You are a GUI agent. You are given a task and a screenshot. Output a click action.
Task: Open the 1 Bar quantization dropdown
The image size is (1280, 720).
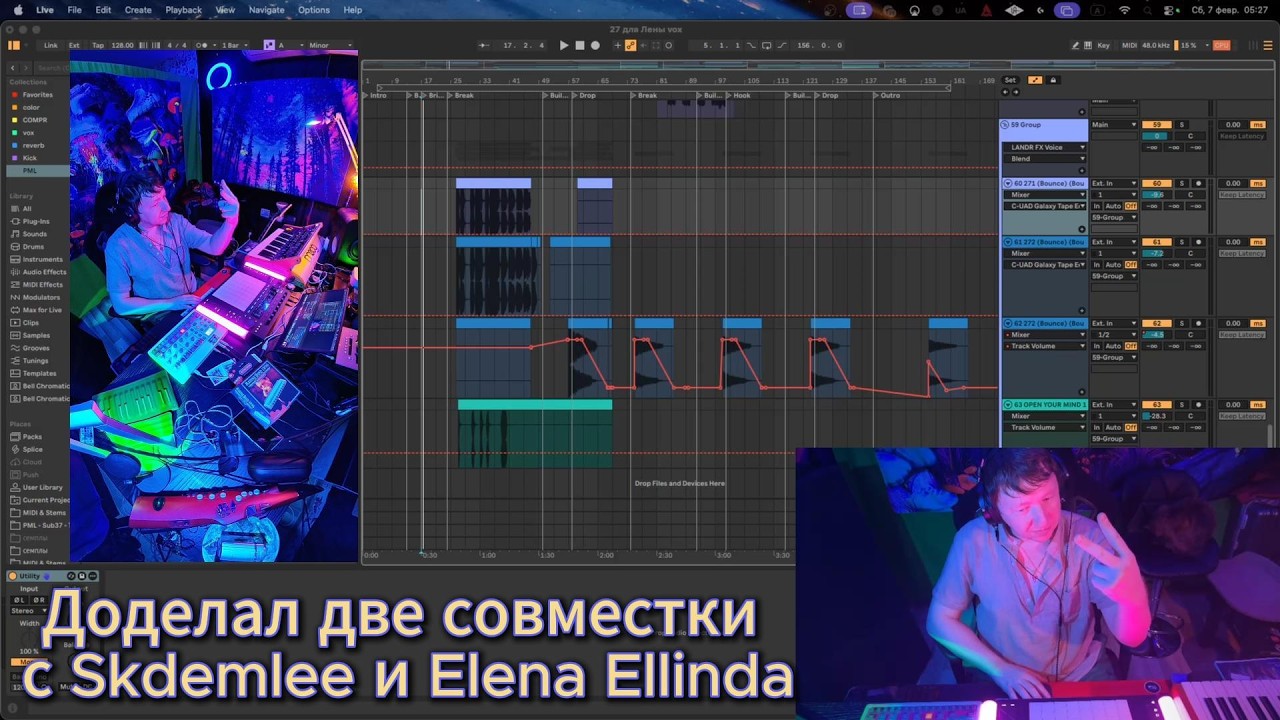pyautogui.click(x=233, y=45)
